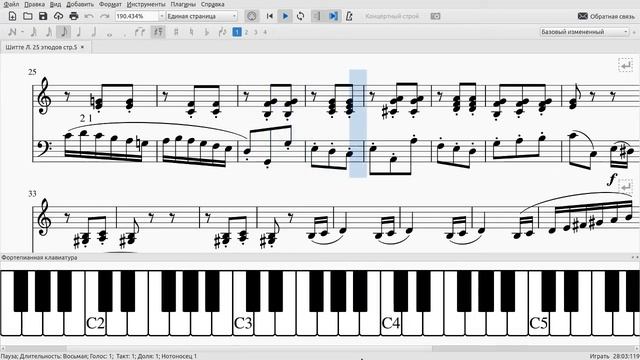Open Обратная связь feedback link
640x360 pixels.
tap(606, 16)
